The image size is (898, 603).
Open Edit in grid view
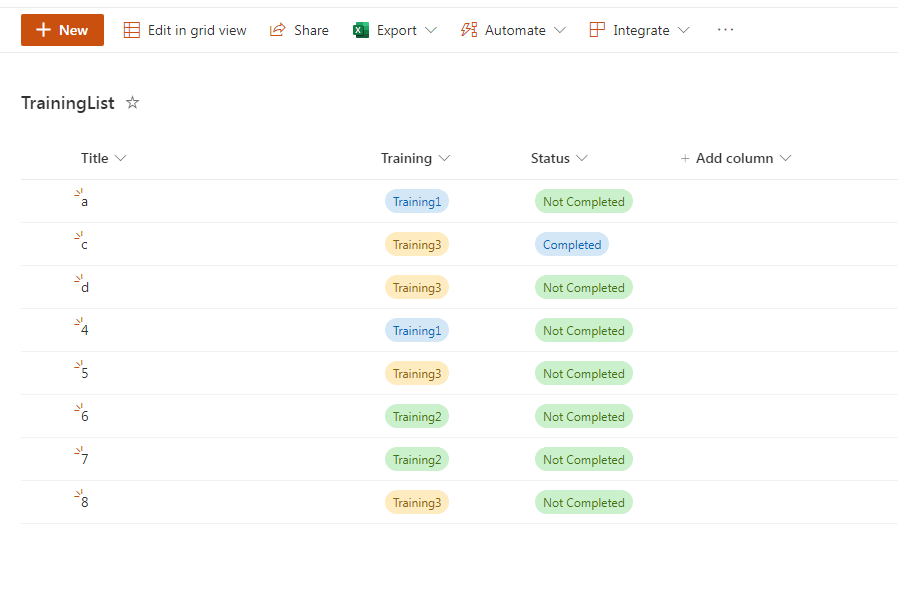point(185,30)
